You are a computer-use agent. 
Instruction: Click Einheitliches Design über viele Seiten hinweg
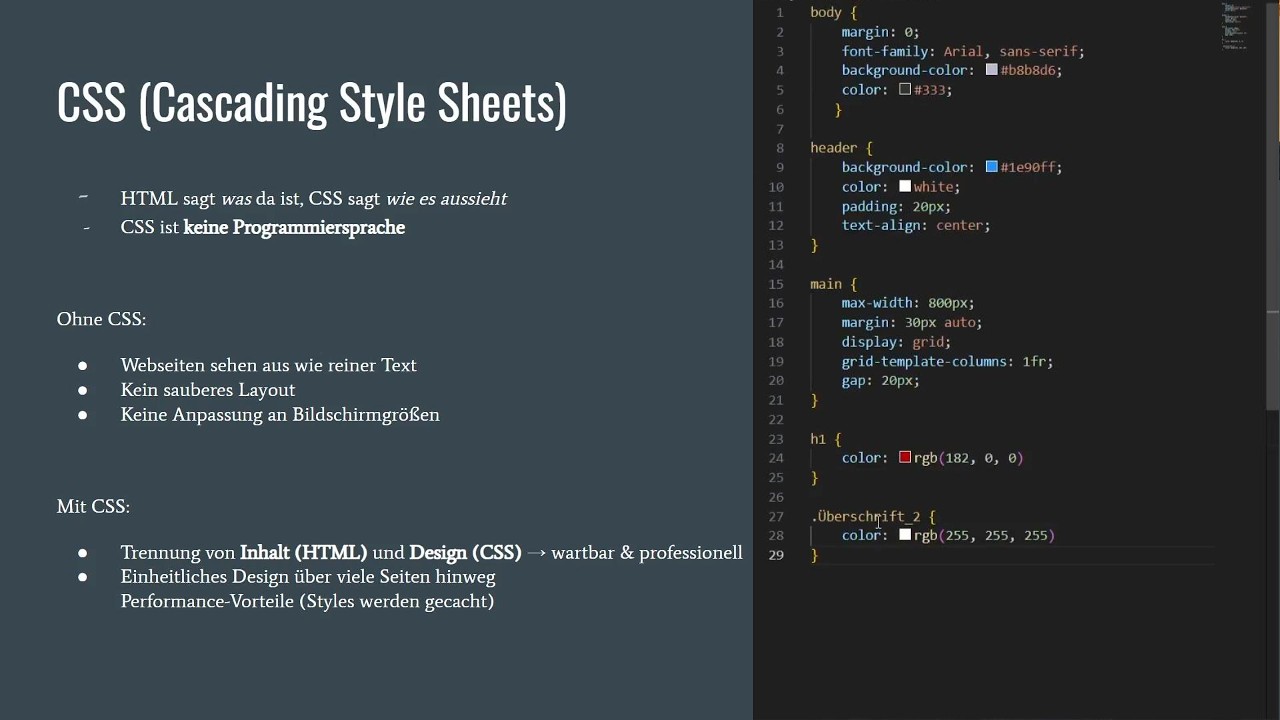[308, 577]
